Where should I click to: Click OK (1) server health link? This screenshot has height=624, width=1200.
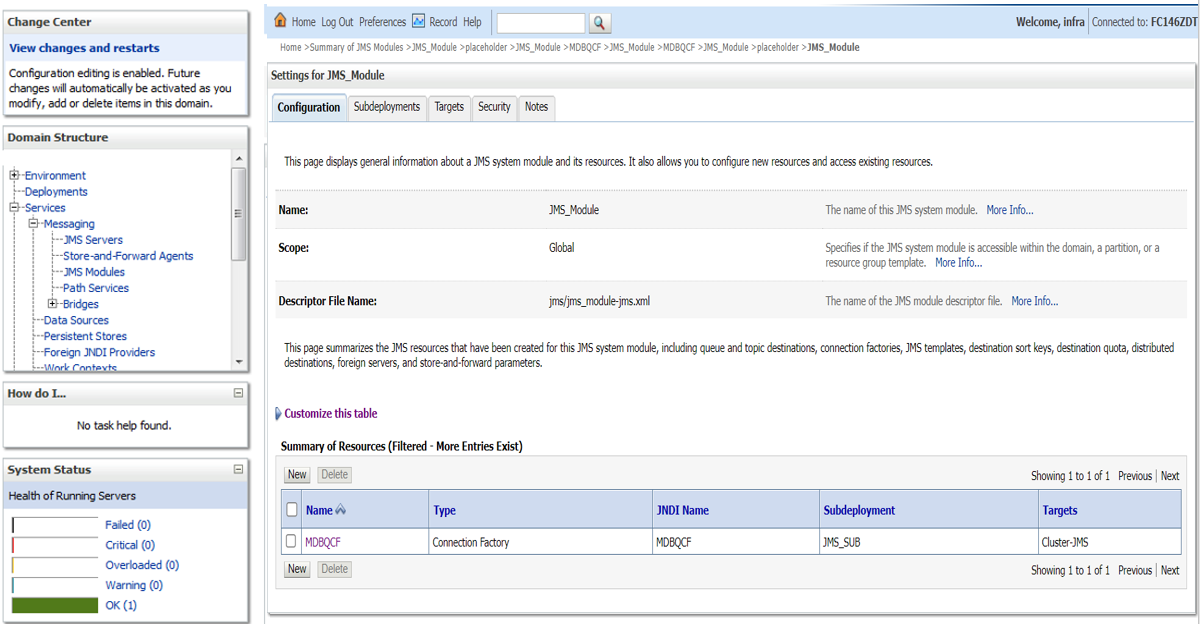pos(121,605)
